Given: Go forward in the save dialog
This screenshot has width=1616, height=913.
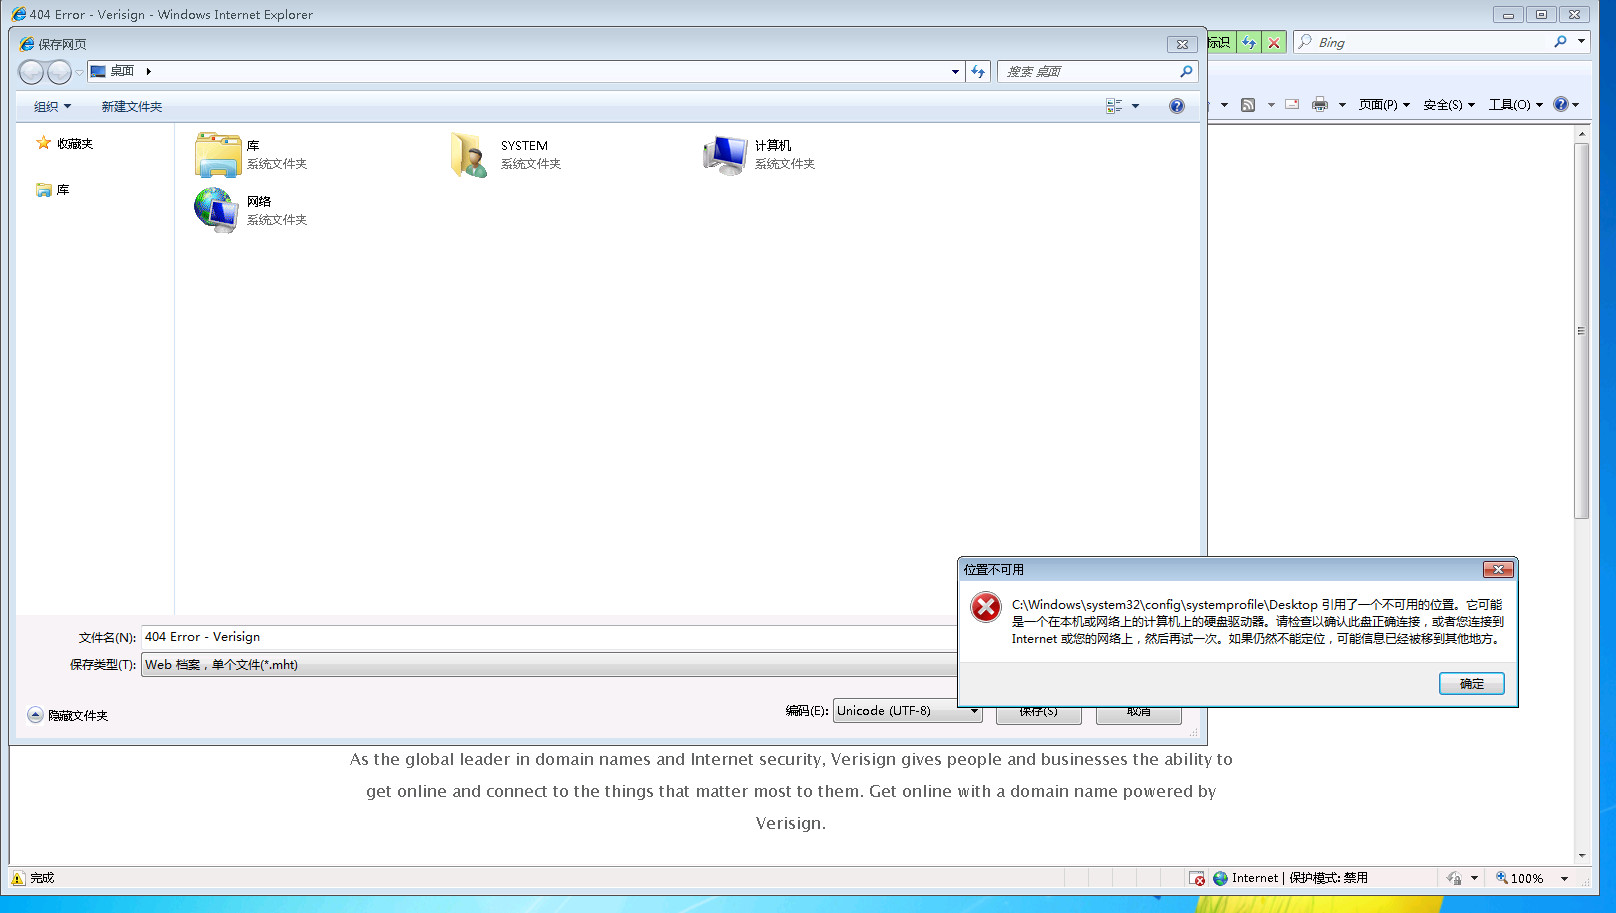Looking at the screenshot, I should coord(60,72).
